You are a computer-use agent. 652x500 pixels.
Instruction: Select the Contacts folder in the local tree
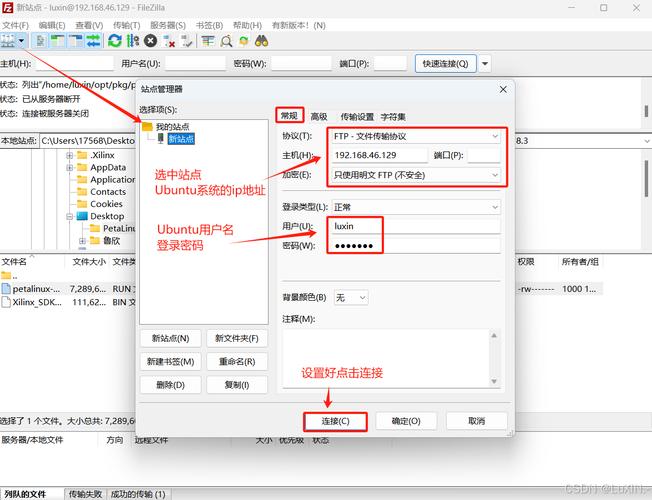(108, 192)
